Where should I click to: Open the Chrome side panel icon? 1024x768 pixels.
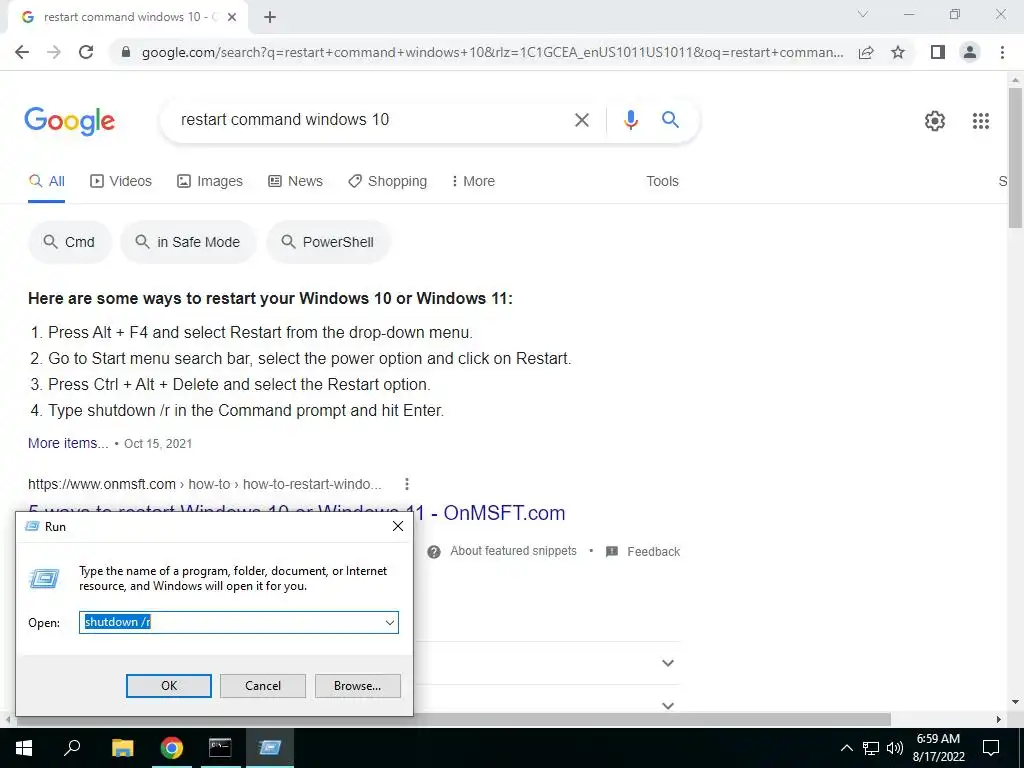pyautogui.click(x=938, y=52)
